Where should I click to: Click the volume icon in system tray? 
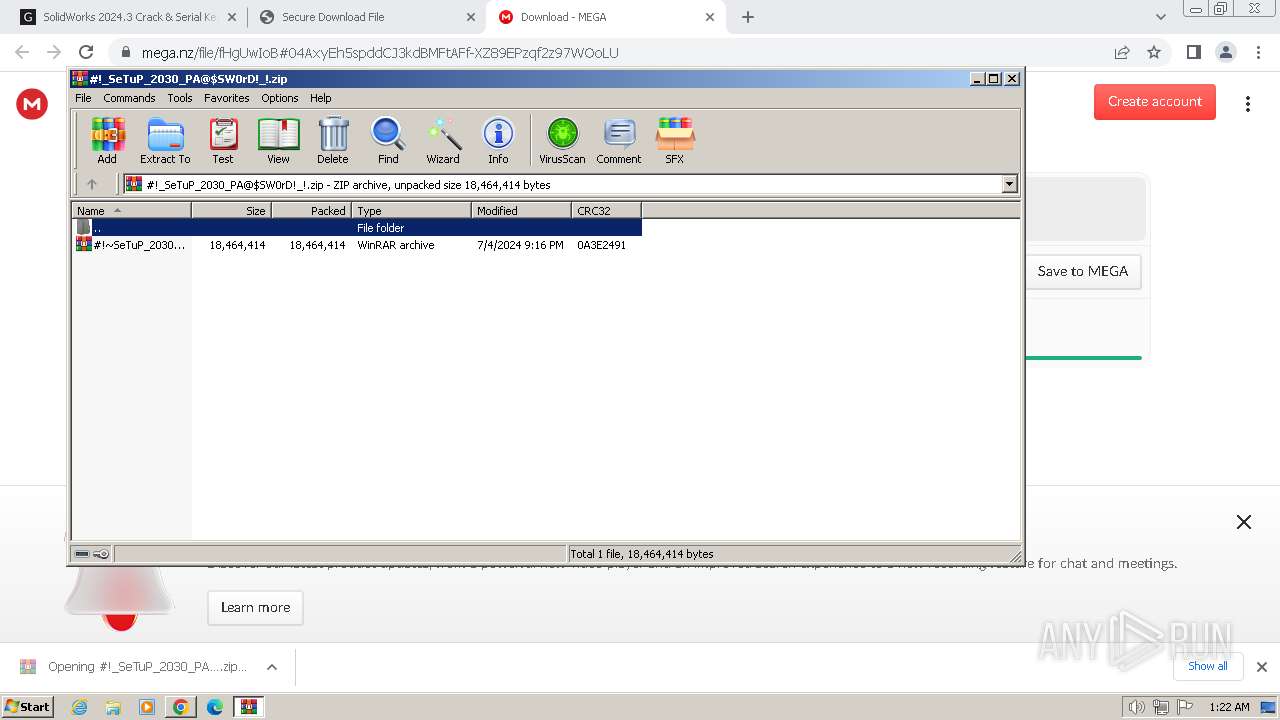click(x=1137, y=707)
